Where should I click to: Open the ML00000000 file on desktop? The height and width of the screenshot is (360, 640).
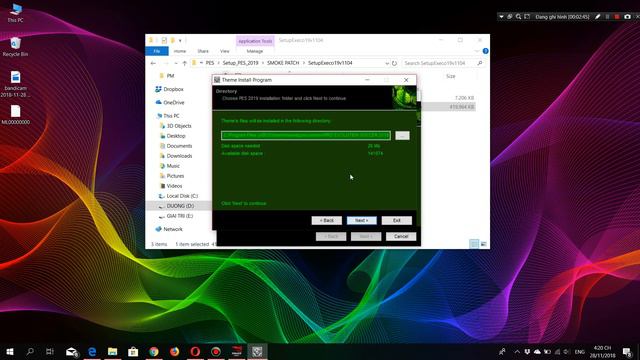coord(16,115)
